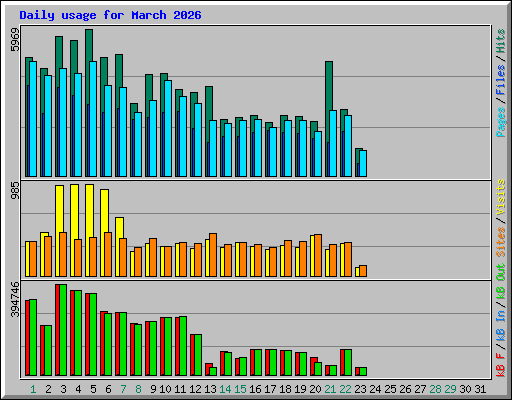Click the tall dark-green Hits bar for day 21
The width and height of the screenshot is (512, 400).
coord(329,86)
